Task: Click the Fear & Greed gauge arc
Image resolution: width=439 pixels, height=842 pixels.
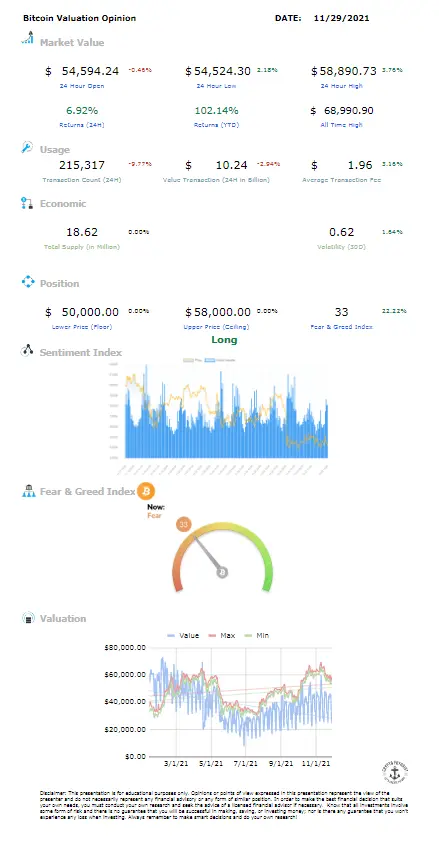Action: pos(222,556)
